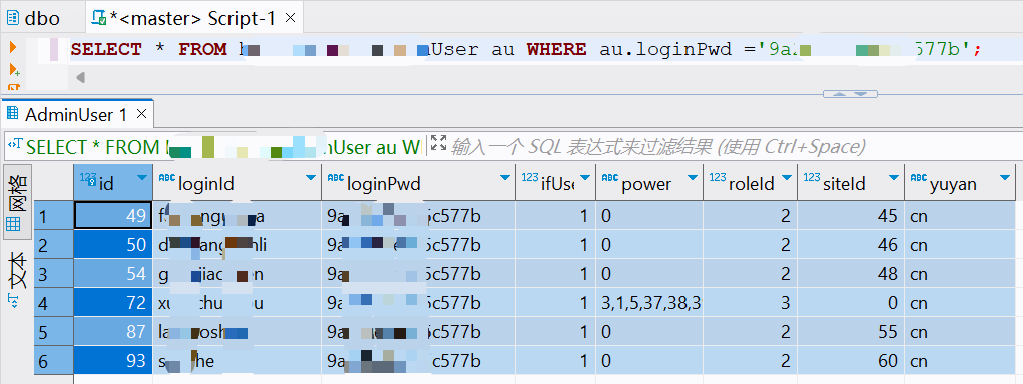Open the loginId column dropdown arrow
This screenshot has width=1023, height=384.
tap(311, 177)
